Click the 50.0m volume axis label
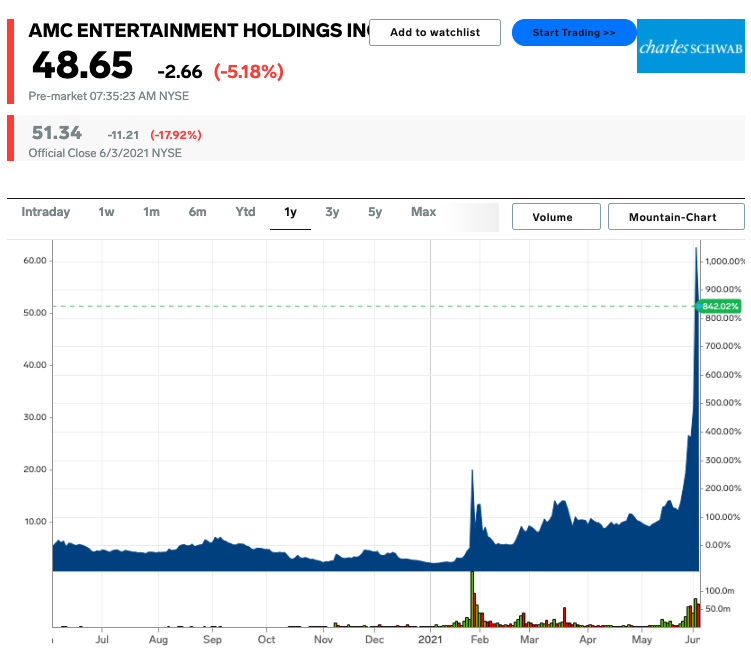751x651 pixels. click(x=718, y=609)
